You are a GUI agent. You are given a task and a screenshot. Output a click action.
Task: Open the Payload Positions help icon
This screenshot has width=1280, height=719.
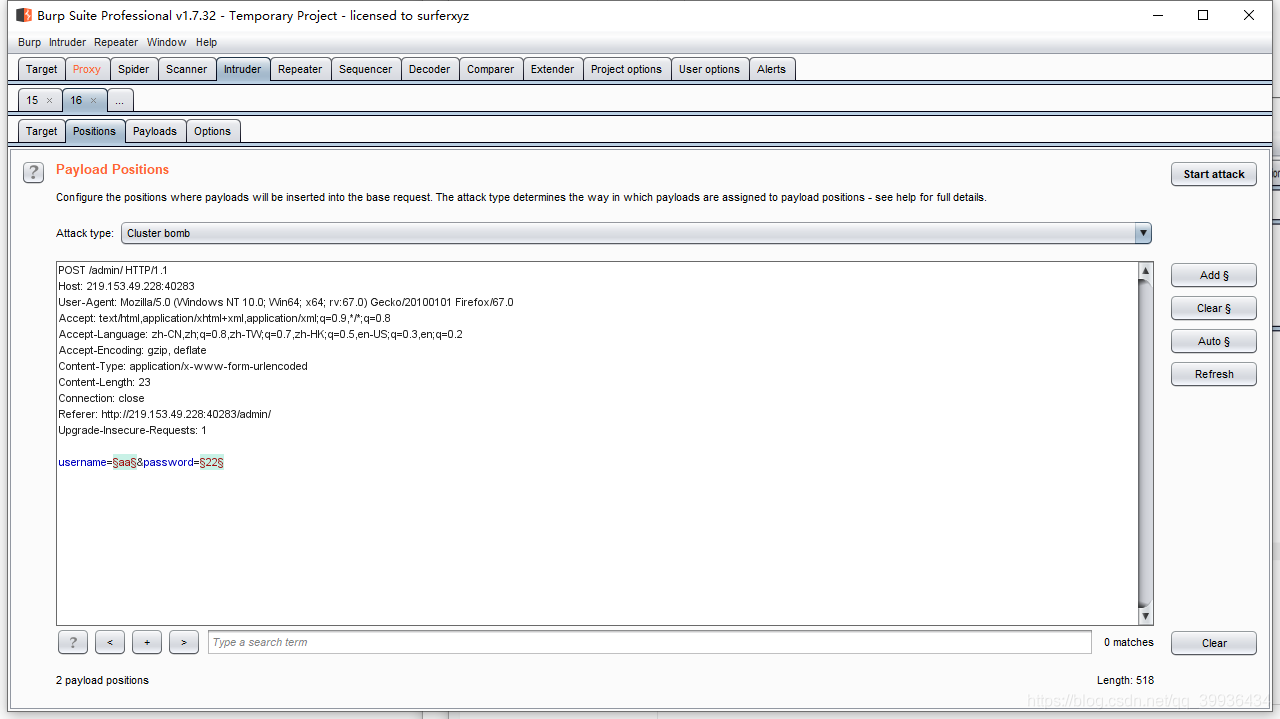coord(33,172)
